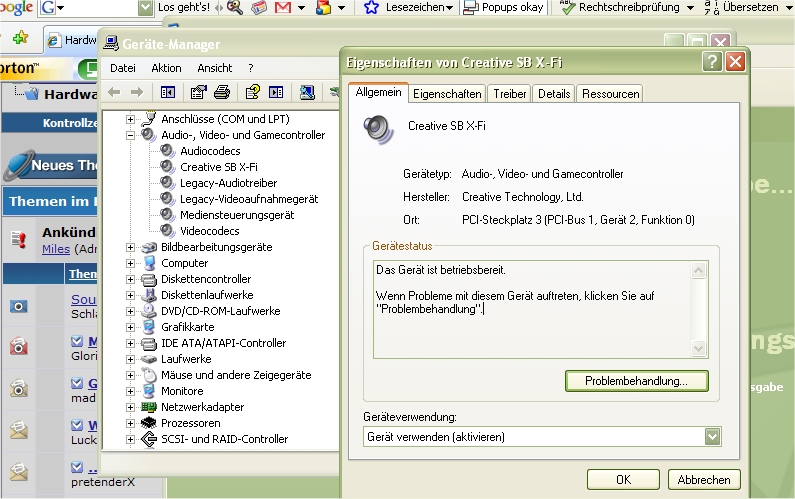Click the Gerätestatus scrollbar down arrow
795x499 pixels.
tap(700, 349)
